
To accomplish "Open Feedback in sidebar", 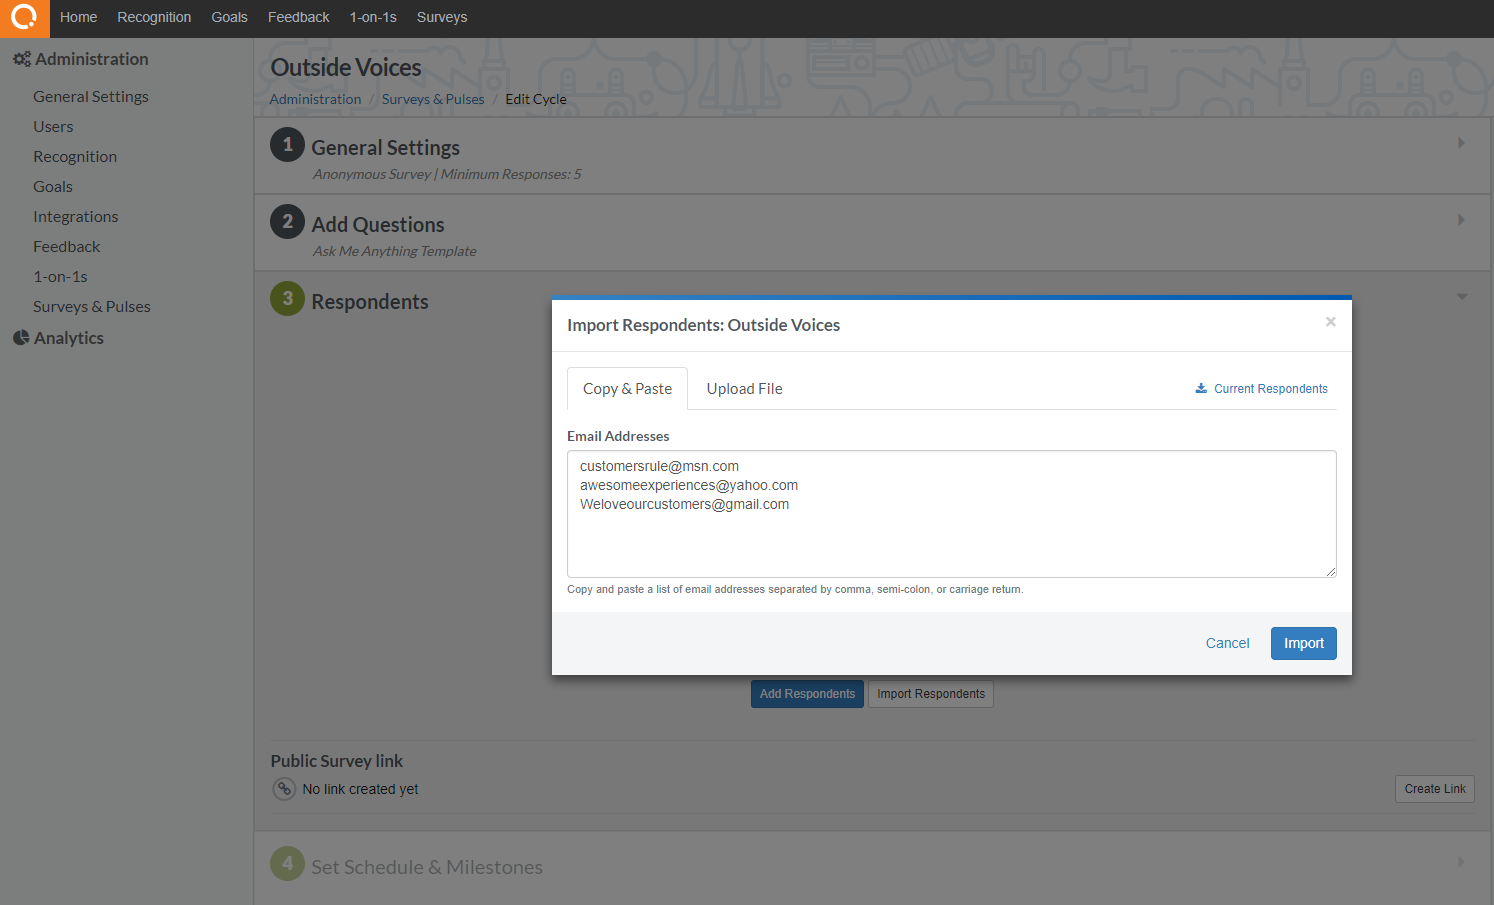I will (67, 246).
